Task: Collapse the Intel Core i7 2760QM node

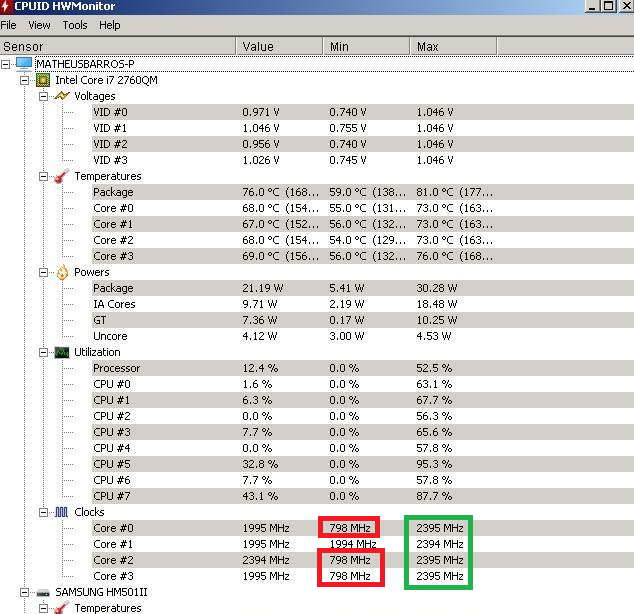Action: tap(24, 80)
